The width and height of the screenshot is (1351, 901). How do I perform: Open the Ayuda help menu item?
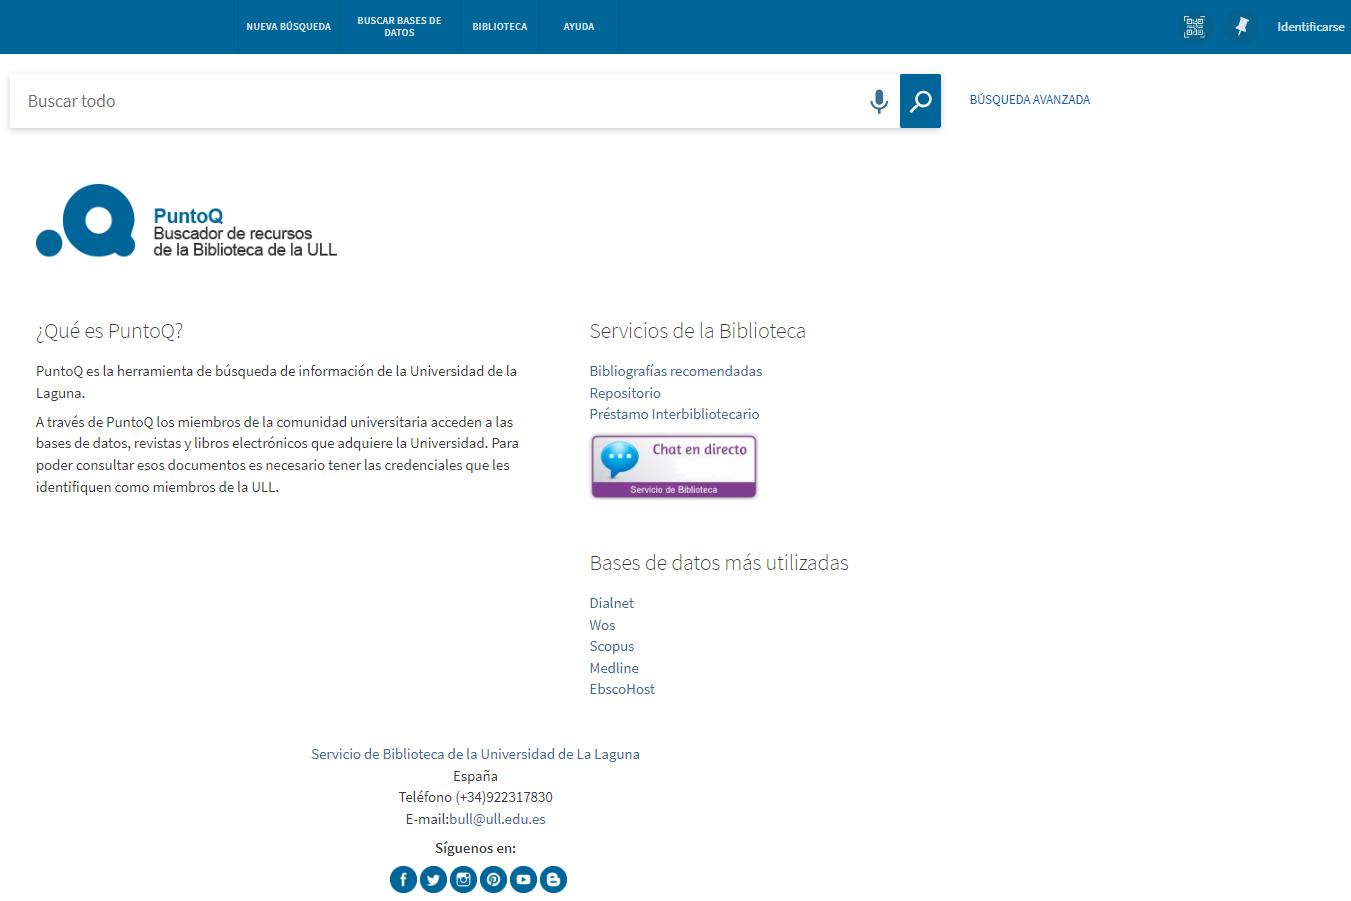(x=578, y=27)
